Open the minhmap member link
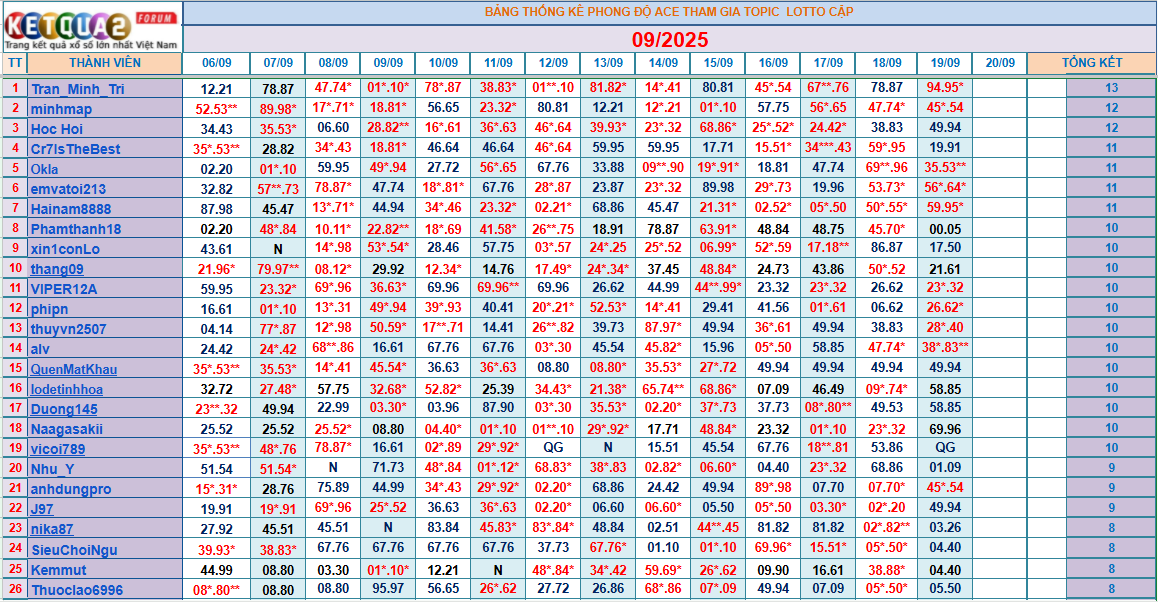 [x=61, y=109]
